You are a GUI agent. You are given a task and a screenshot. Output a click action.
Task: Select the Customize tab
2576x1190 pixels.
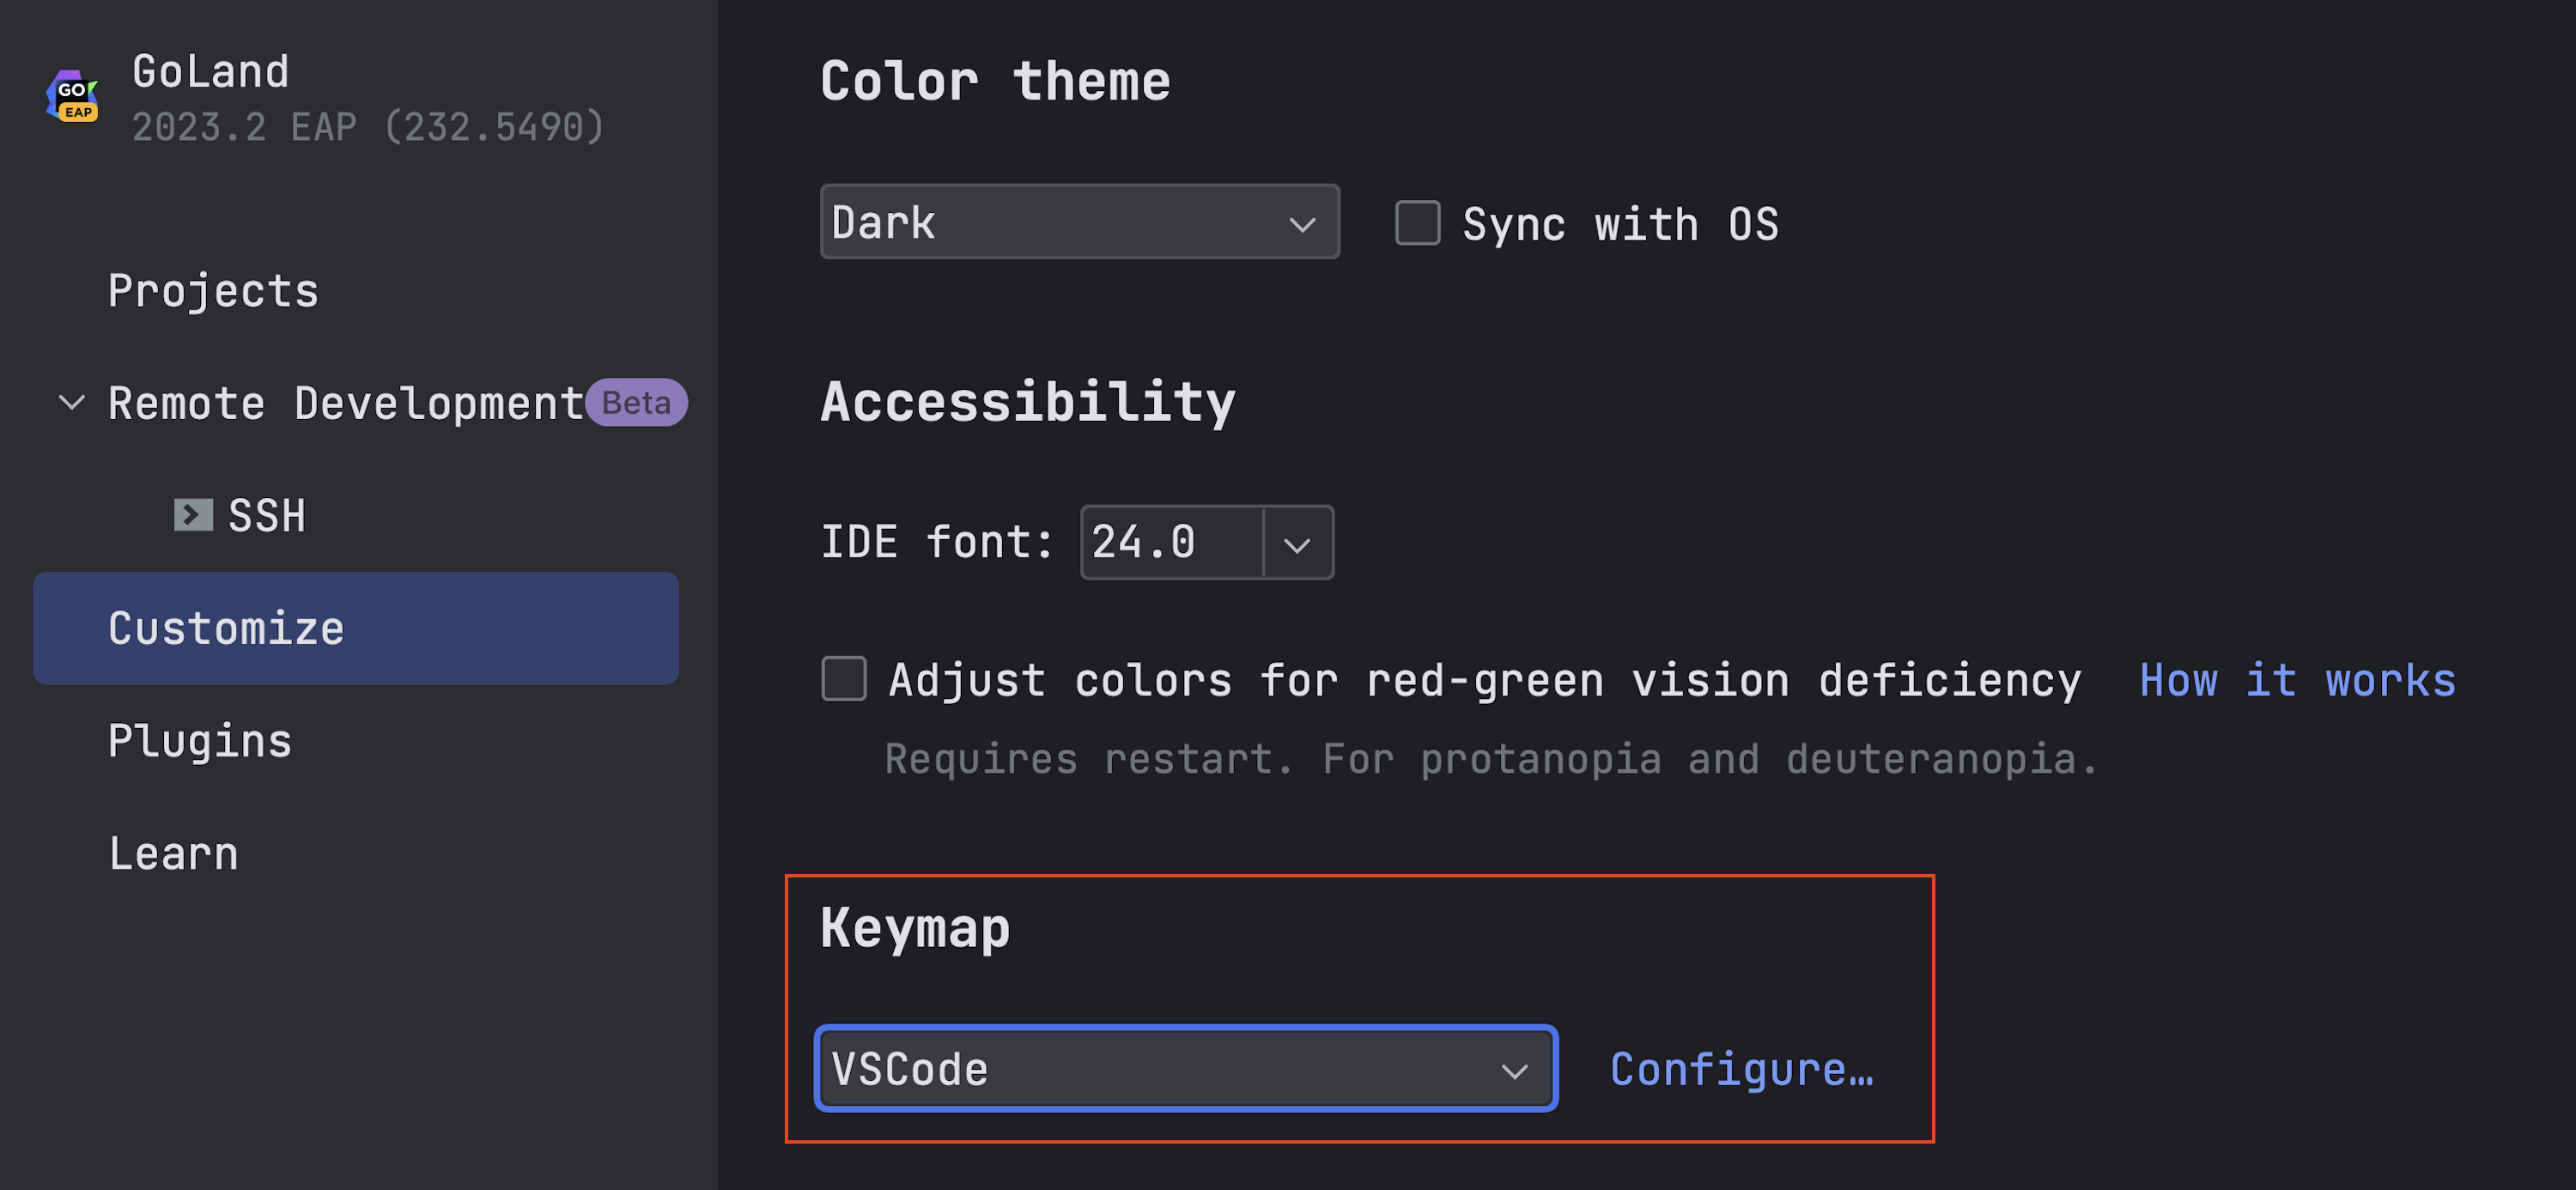pos(226,629)
